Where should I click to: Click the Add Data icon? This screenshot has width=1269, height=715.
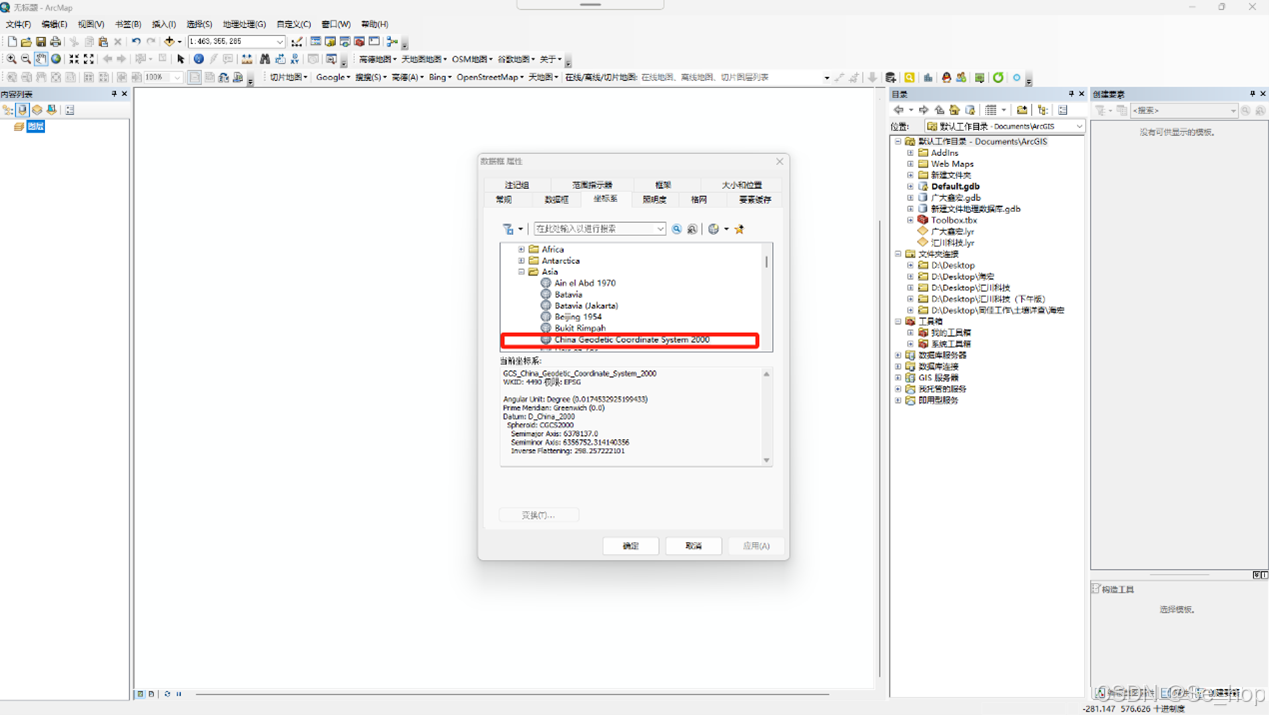tap(169, 42)
